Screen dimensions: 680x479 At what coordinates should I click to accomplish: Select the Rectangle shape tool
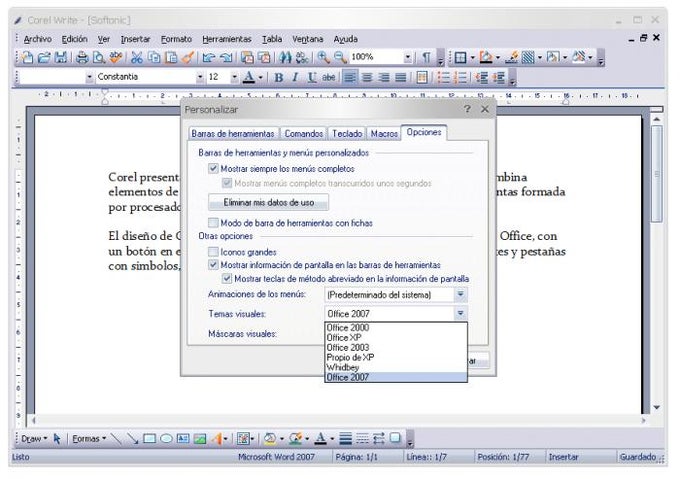pyautogui.click(x=149, y=439)
